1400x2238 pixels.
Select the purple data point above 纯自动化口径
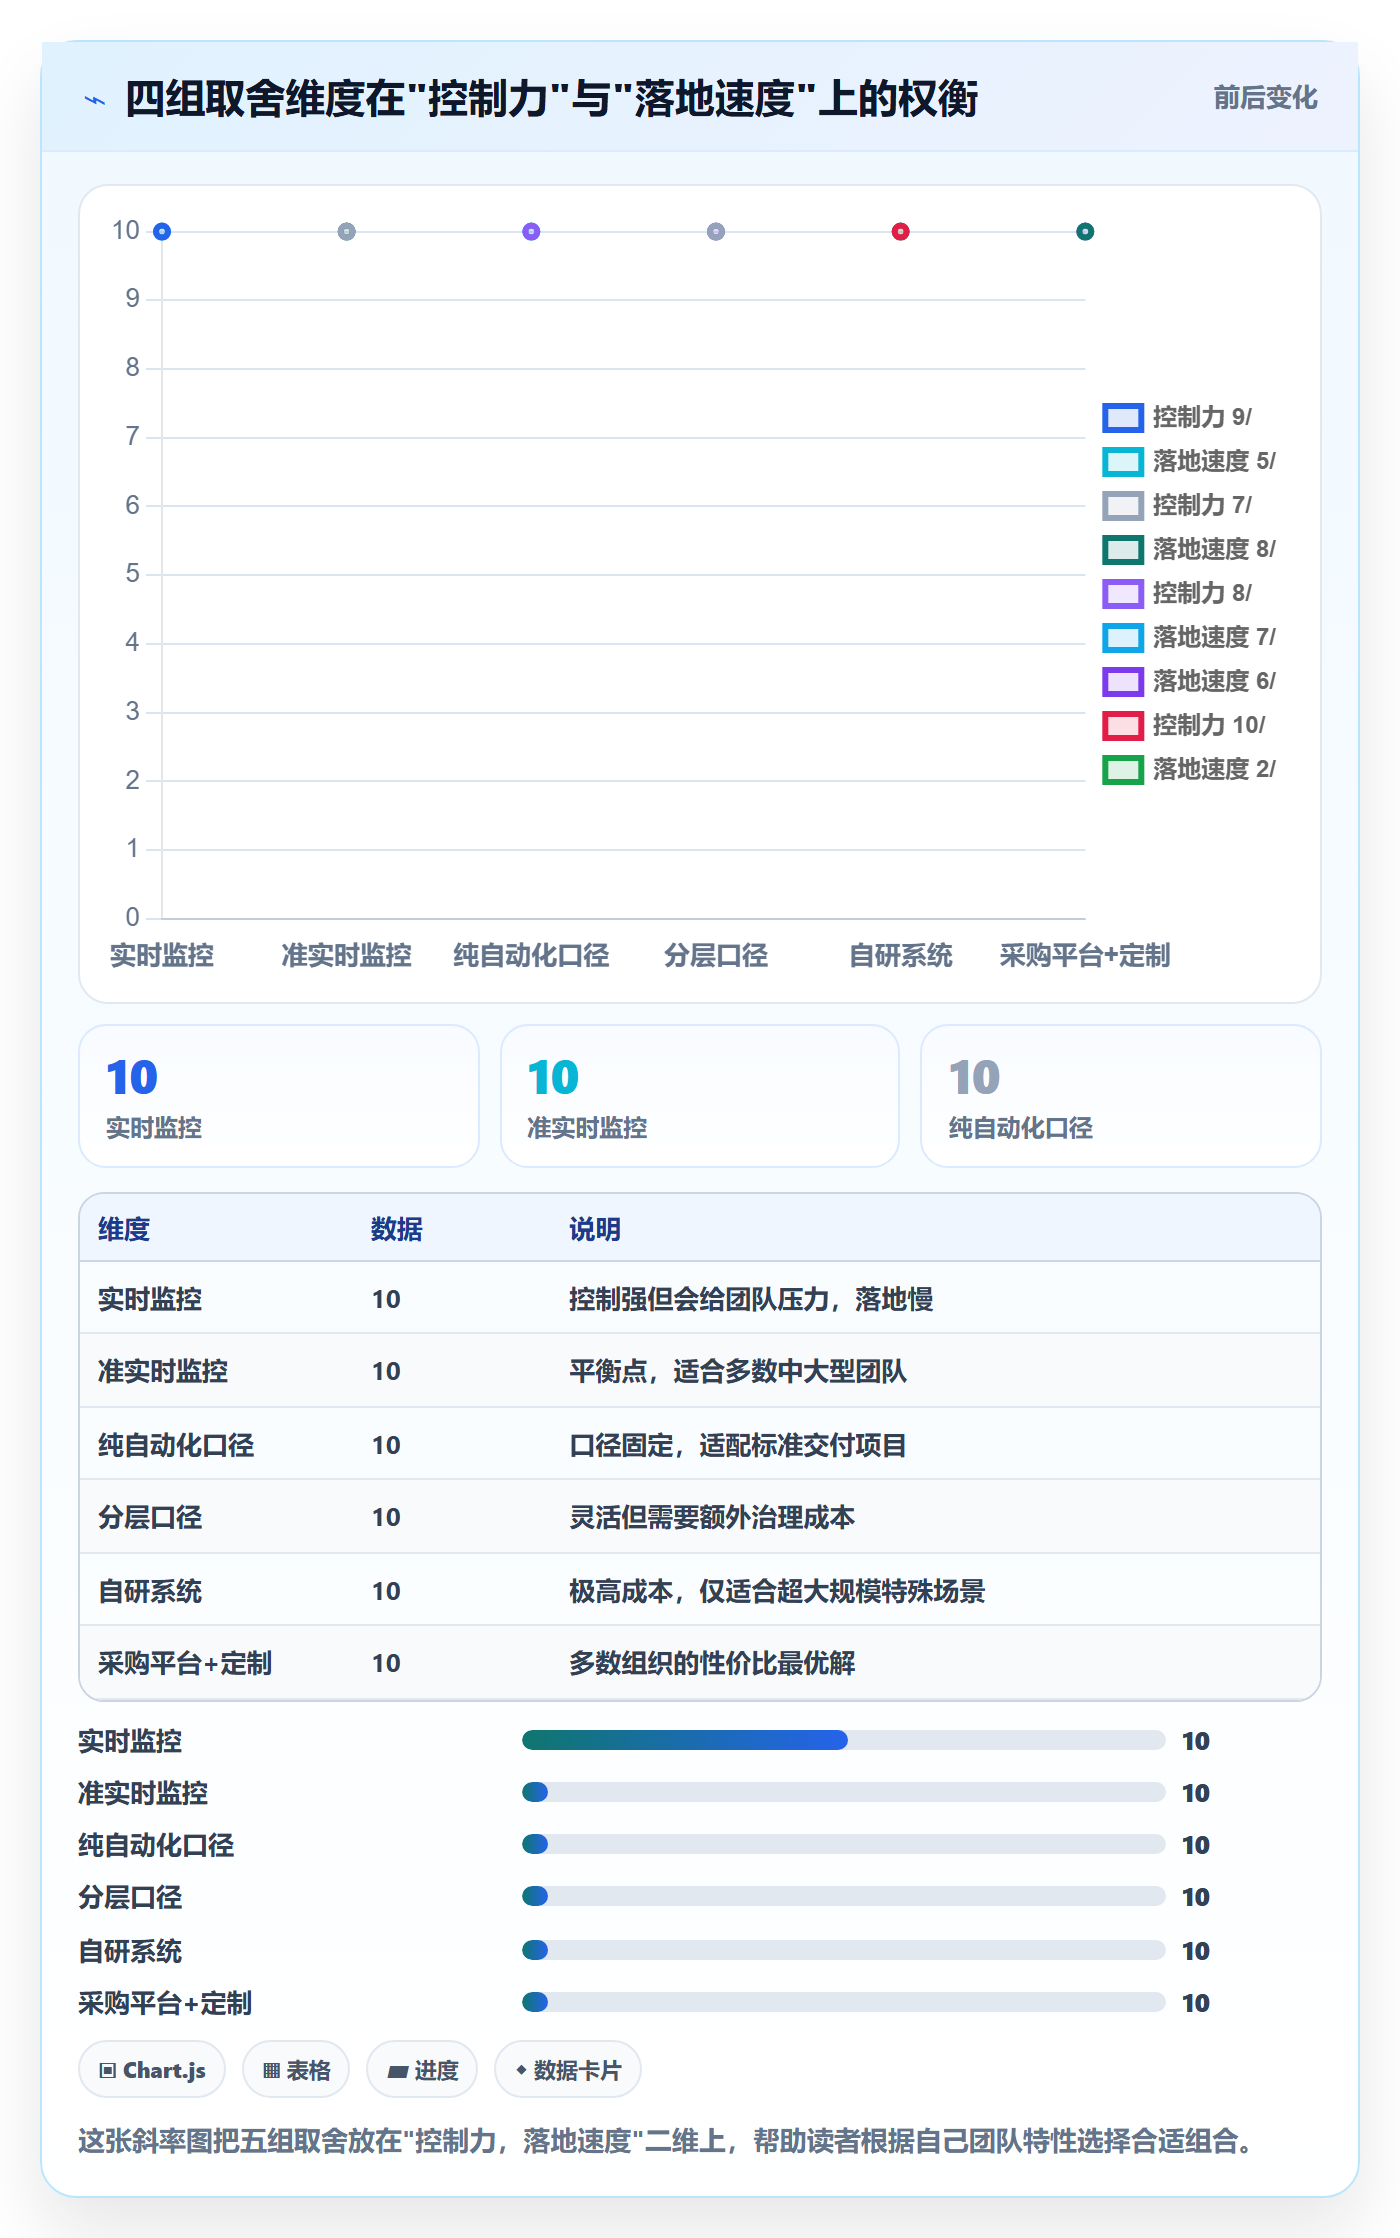[531, 232]
